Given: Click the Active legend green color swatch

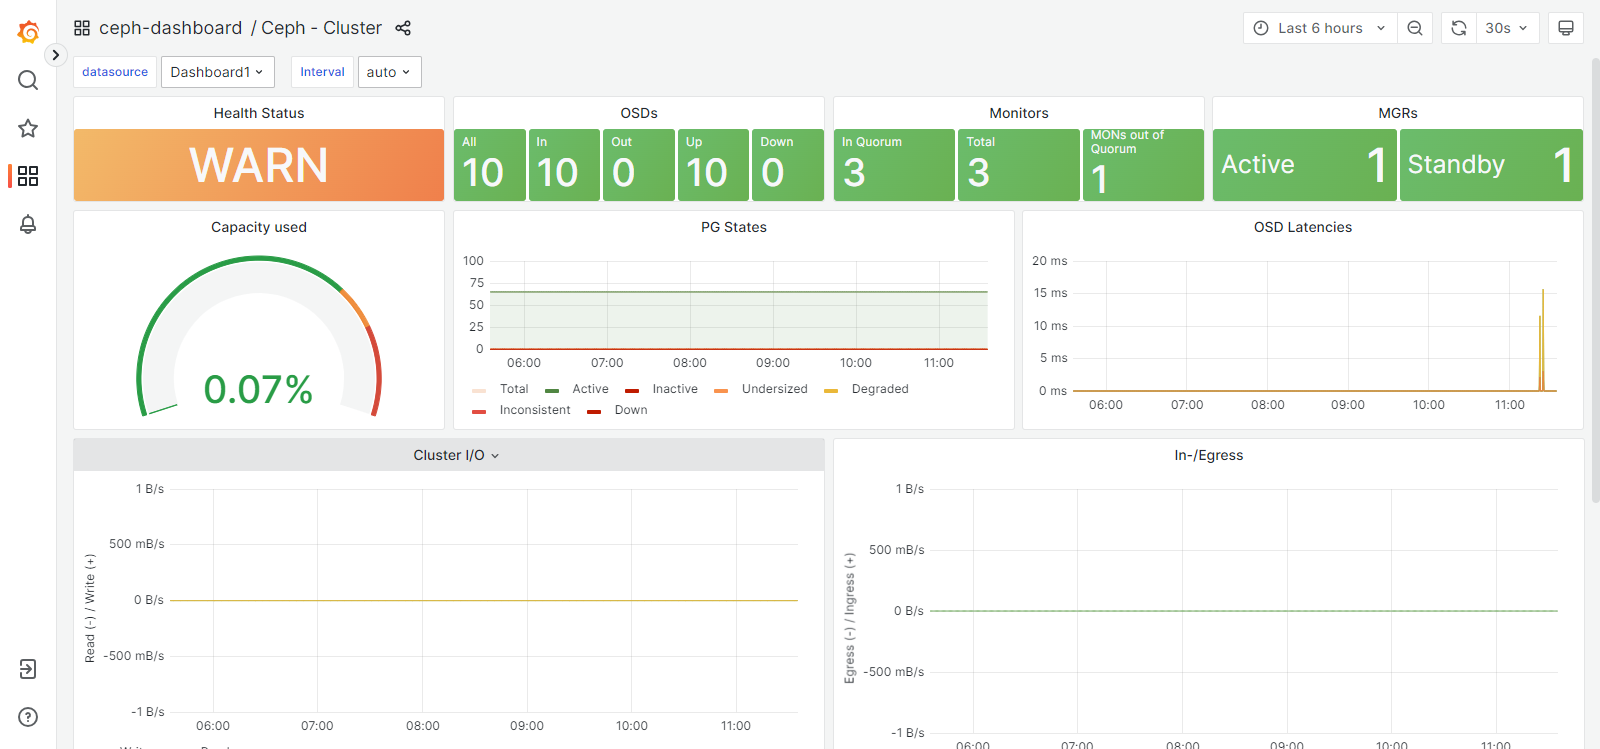Looking at the screenshot, I should click(x=552, y=390).
